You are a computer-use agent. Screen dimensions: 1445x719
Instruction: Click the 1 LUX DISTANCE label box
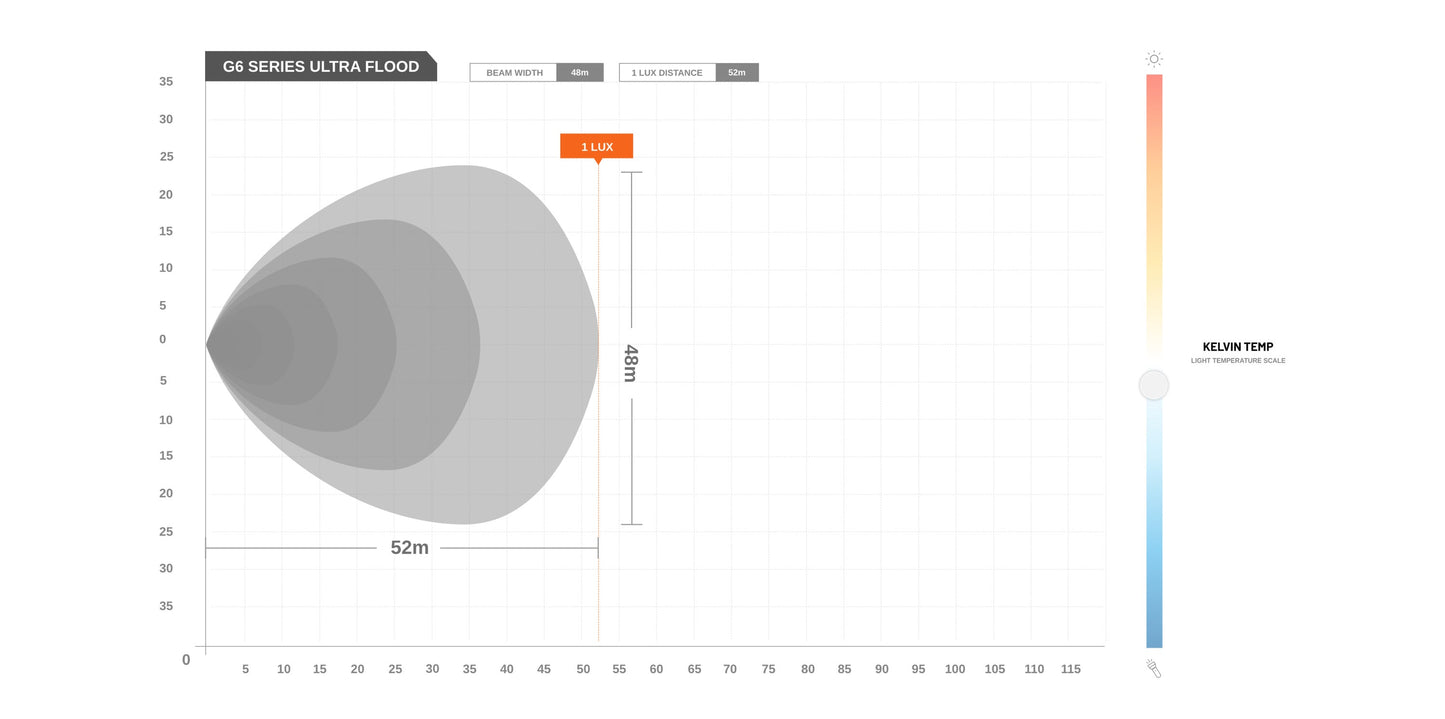tap(667, 73)
